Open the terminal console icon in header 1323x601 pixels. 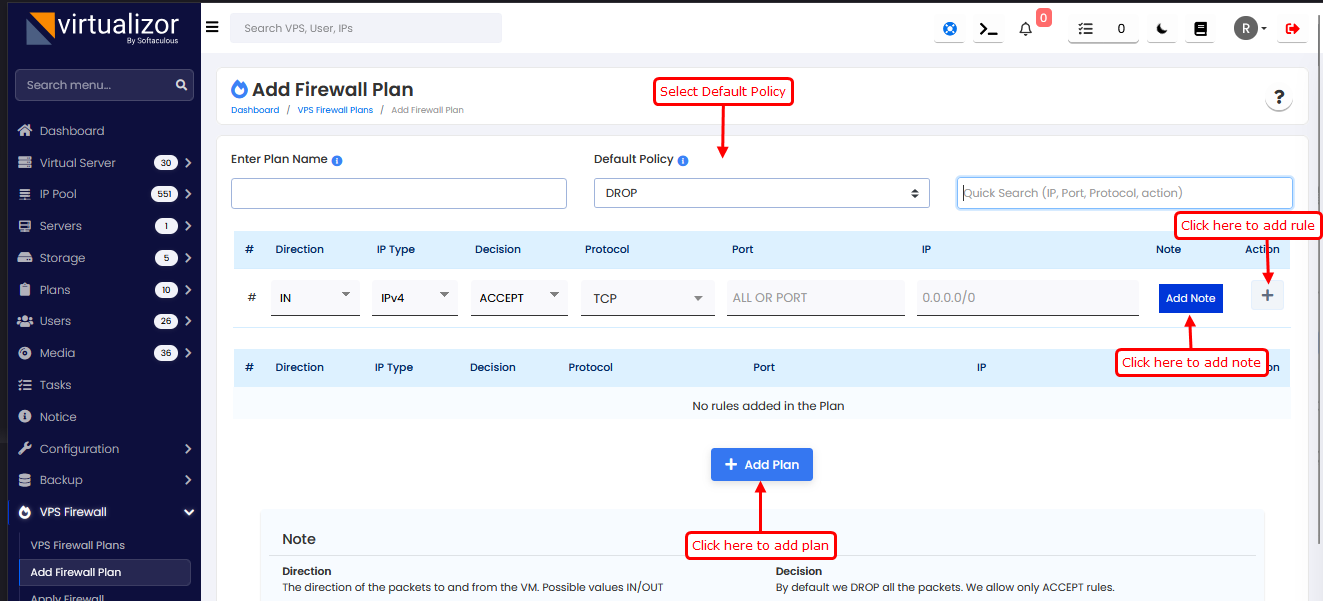point(988,29)
